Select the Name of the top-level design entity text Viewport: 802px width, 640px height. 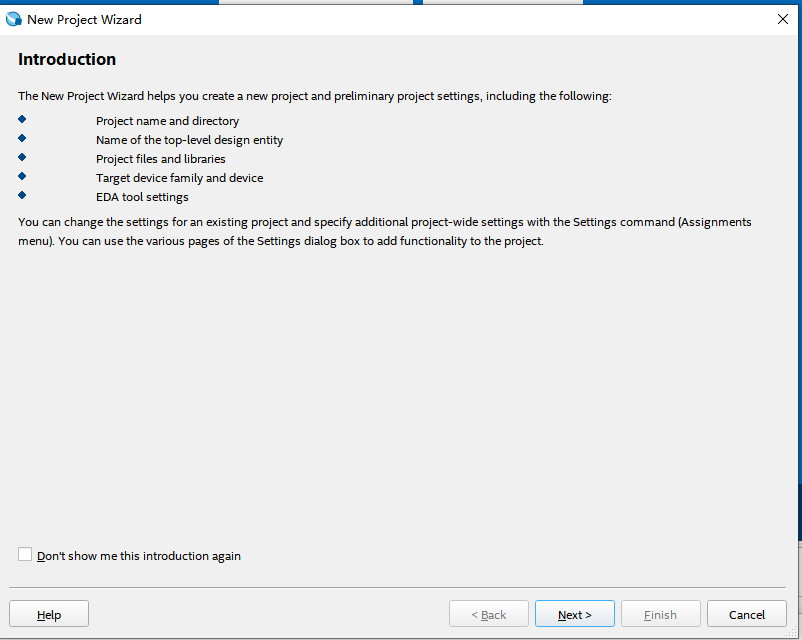(189, 140)
